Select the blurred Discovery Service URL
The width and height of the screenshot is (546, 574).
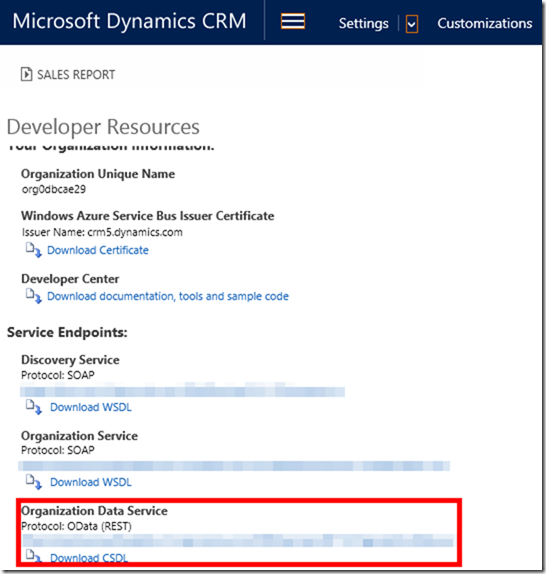[x=182, y=391]
